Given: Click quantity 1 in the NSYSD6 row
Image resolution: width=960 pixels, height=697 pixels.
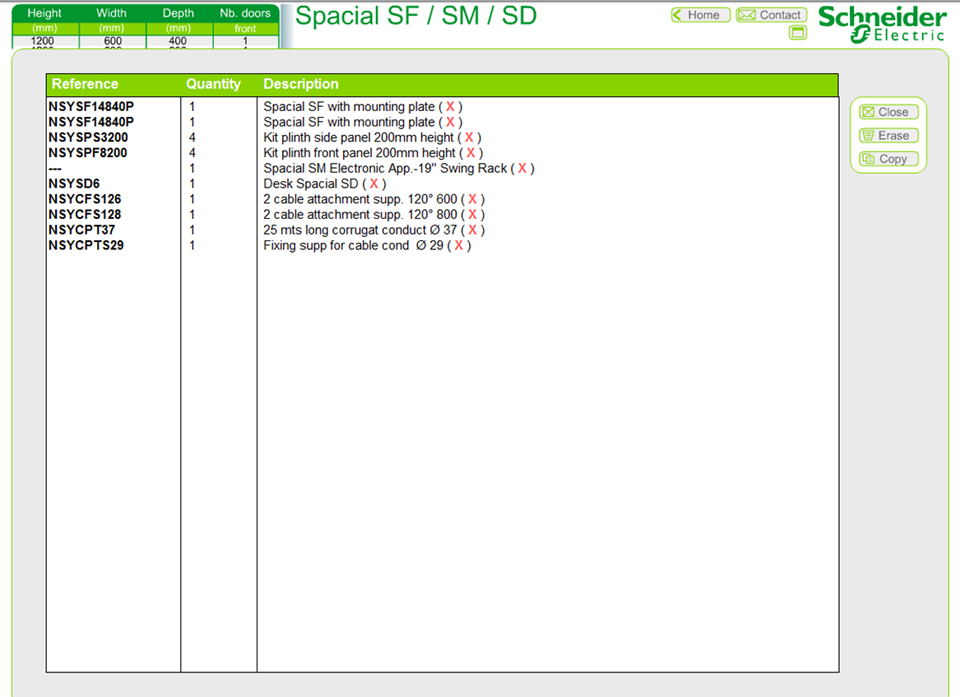Looking at the screenshot, I should point(192,184).
